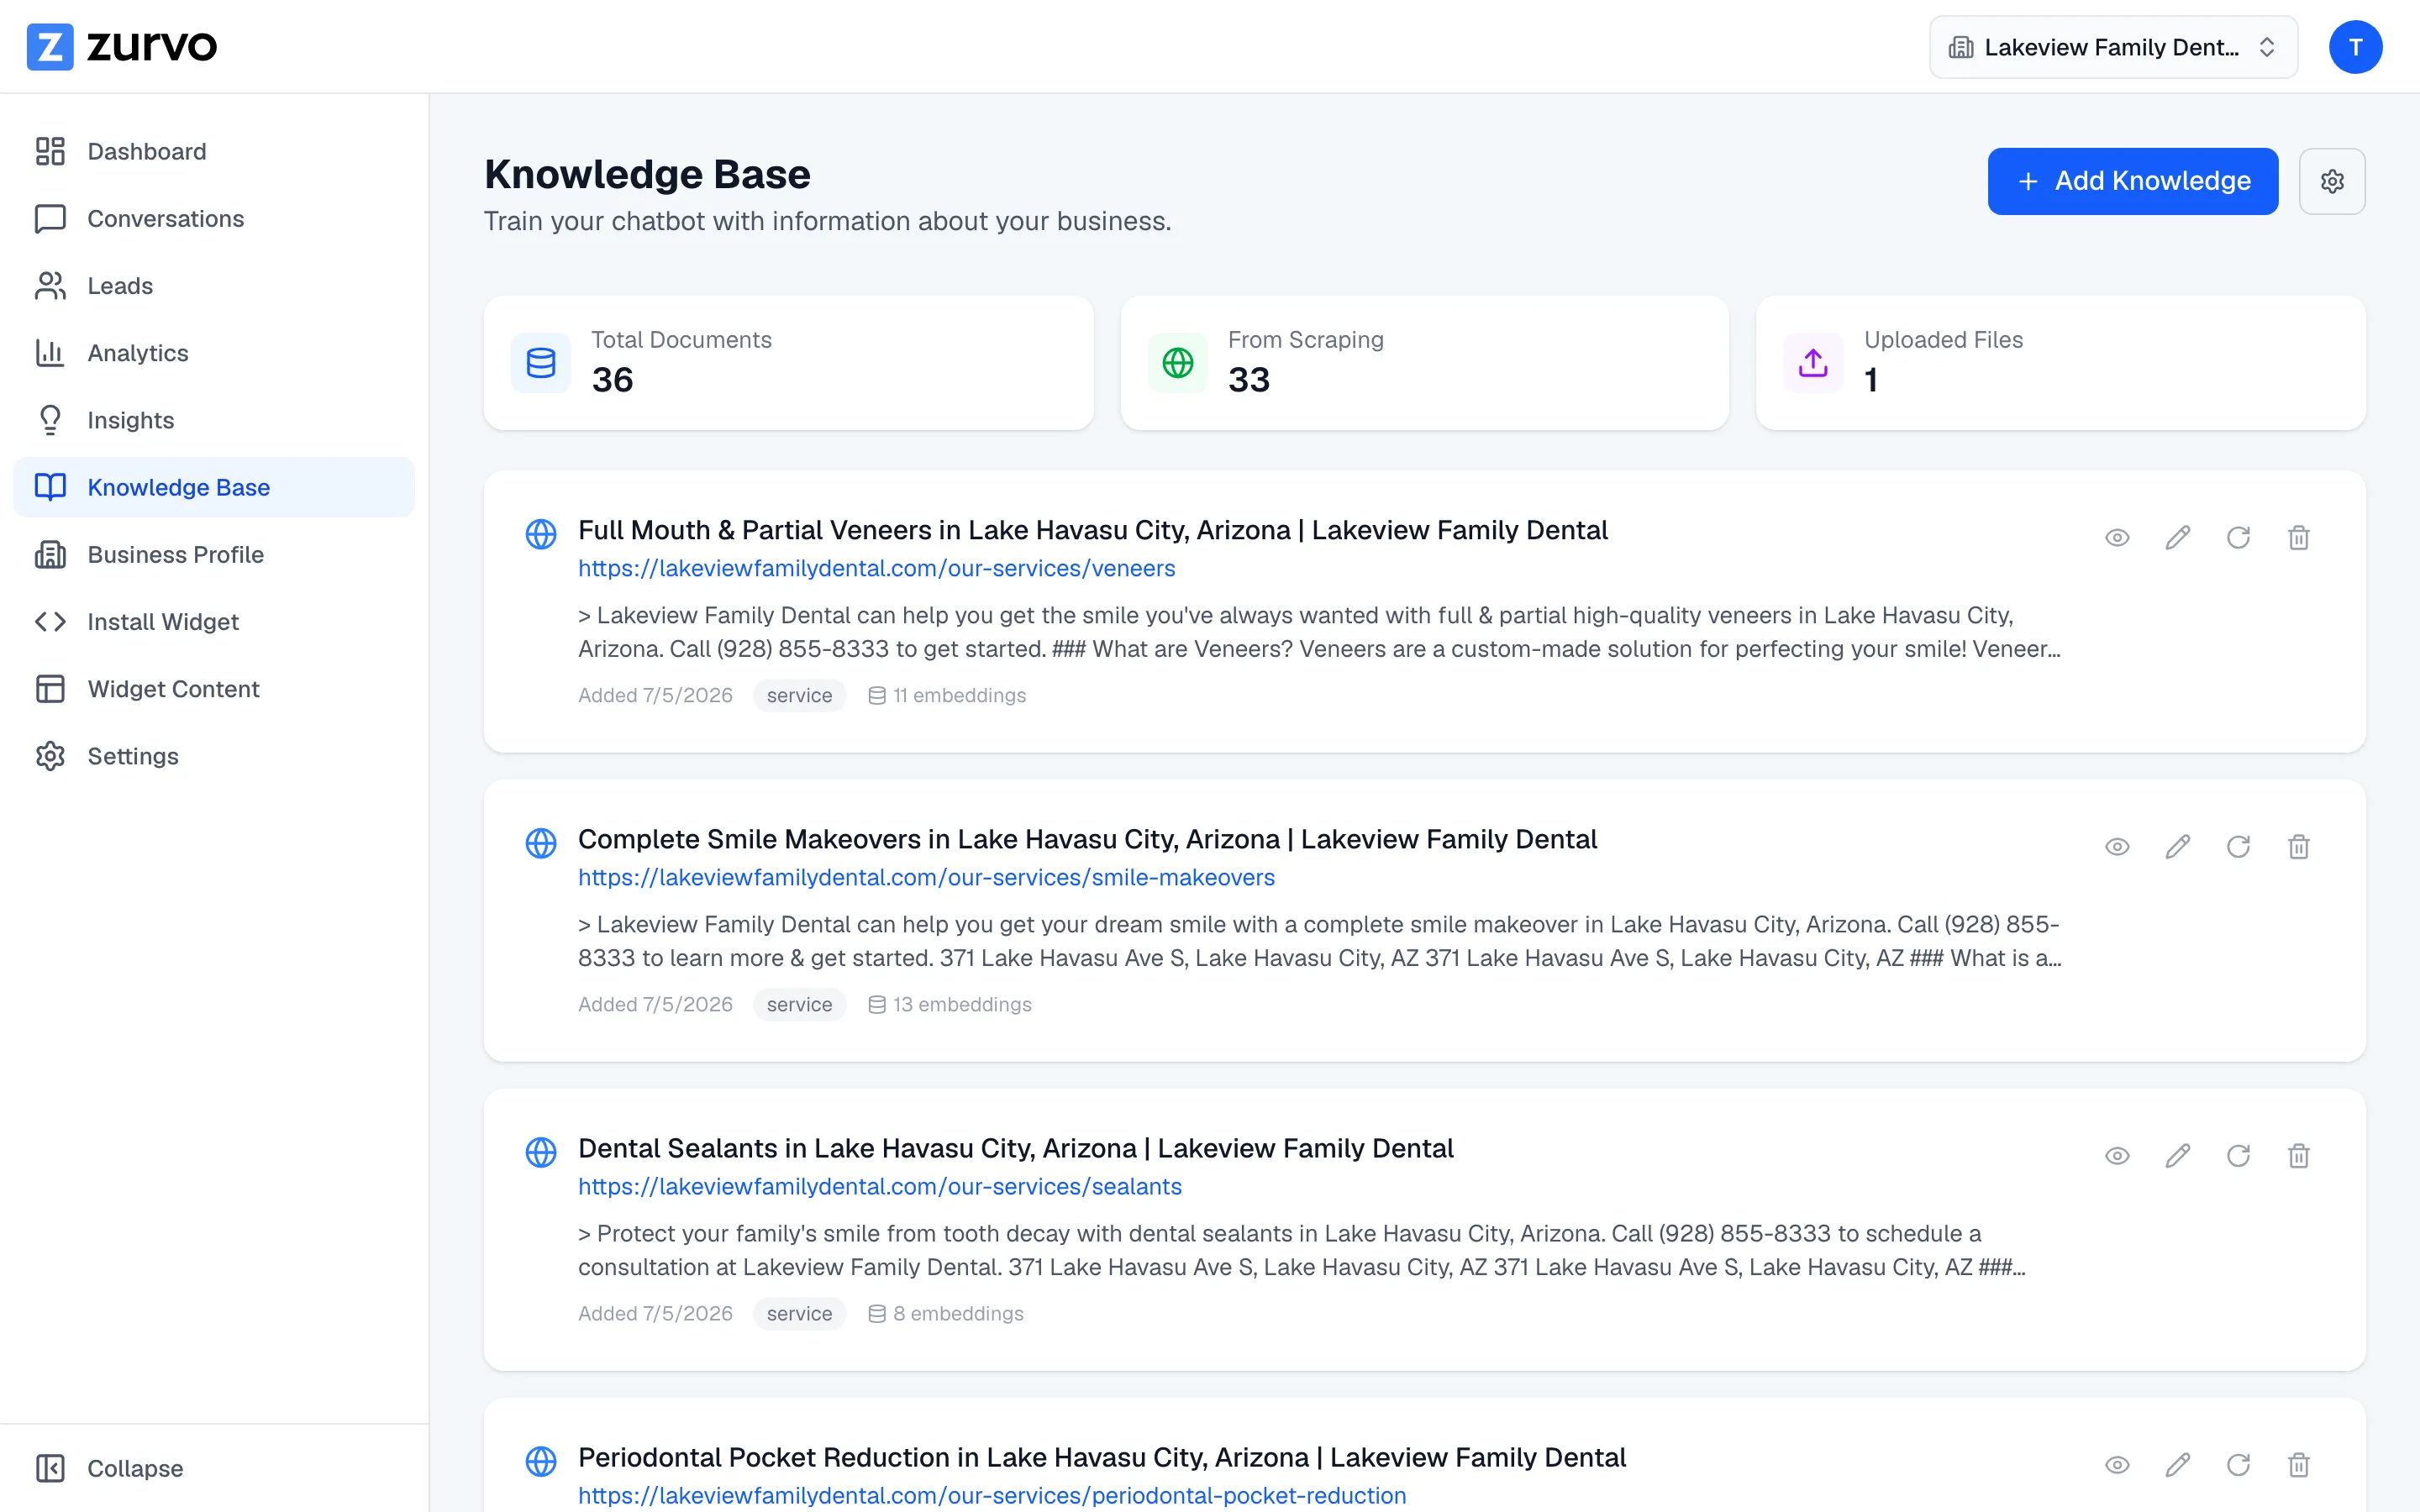This screenshot has height=1512, width=2420.
Task: Open the Dashboard page
Action: (x=214, y=151)
